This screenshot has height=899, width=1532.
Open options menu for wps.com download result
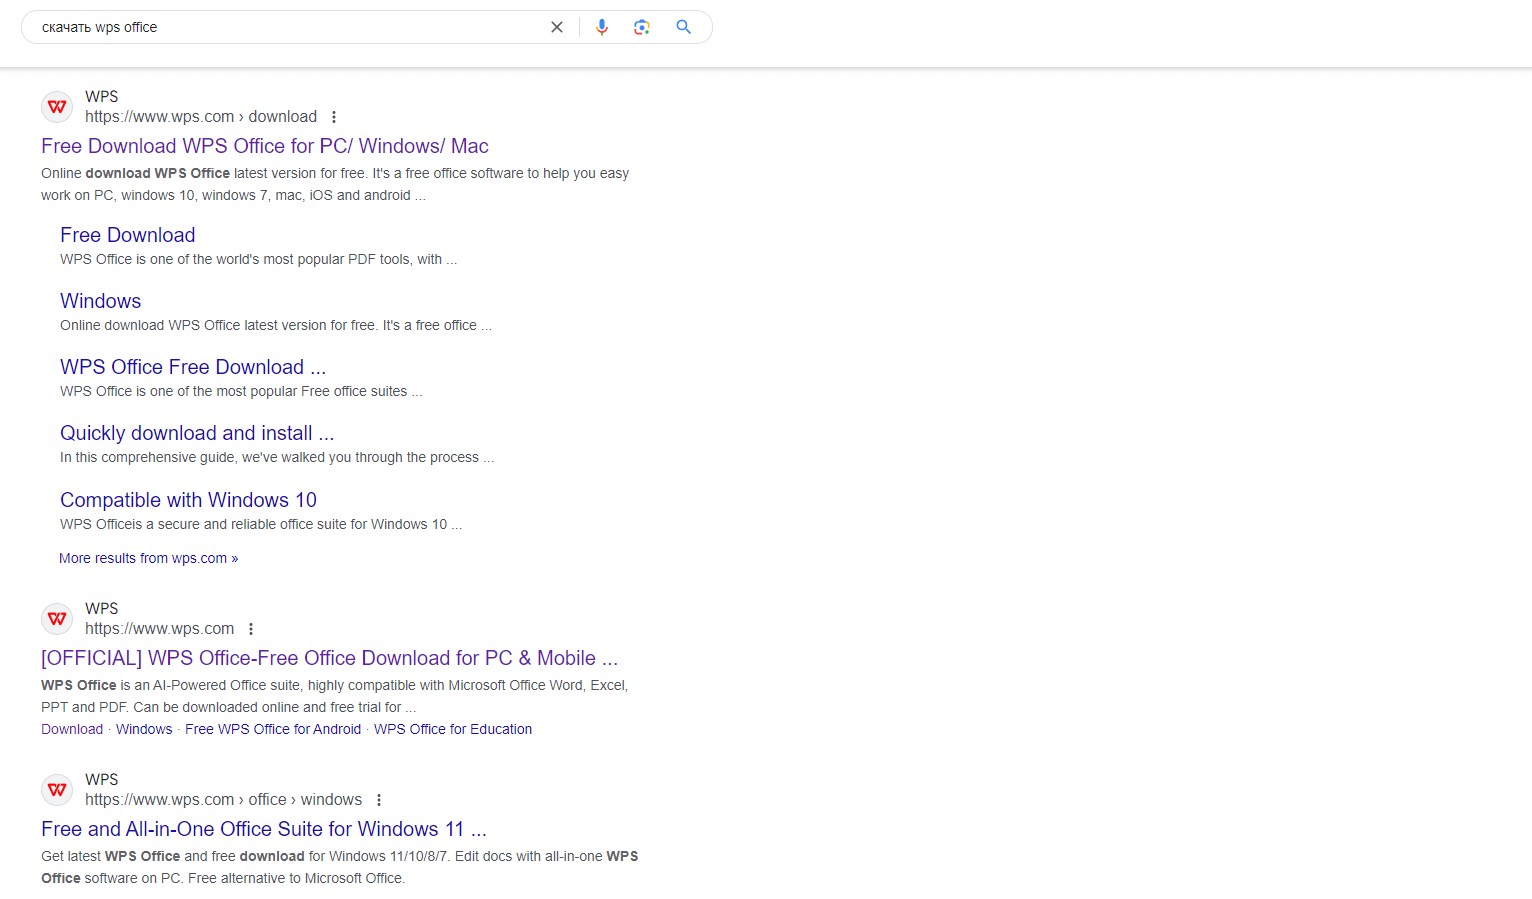click(x=334, y=117)
